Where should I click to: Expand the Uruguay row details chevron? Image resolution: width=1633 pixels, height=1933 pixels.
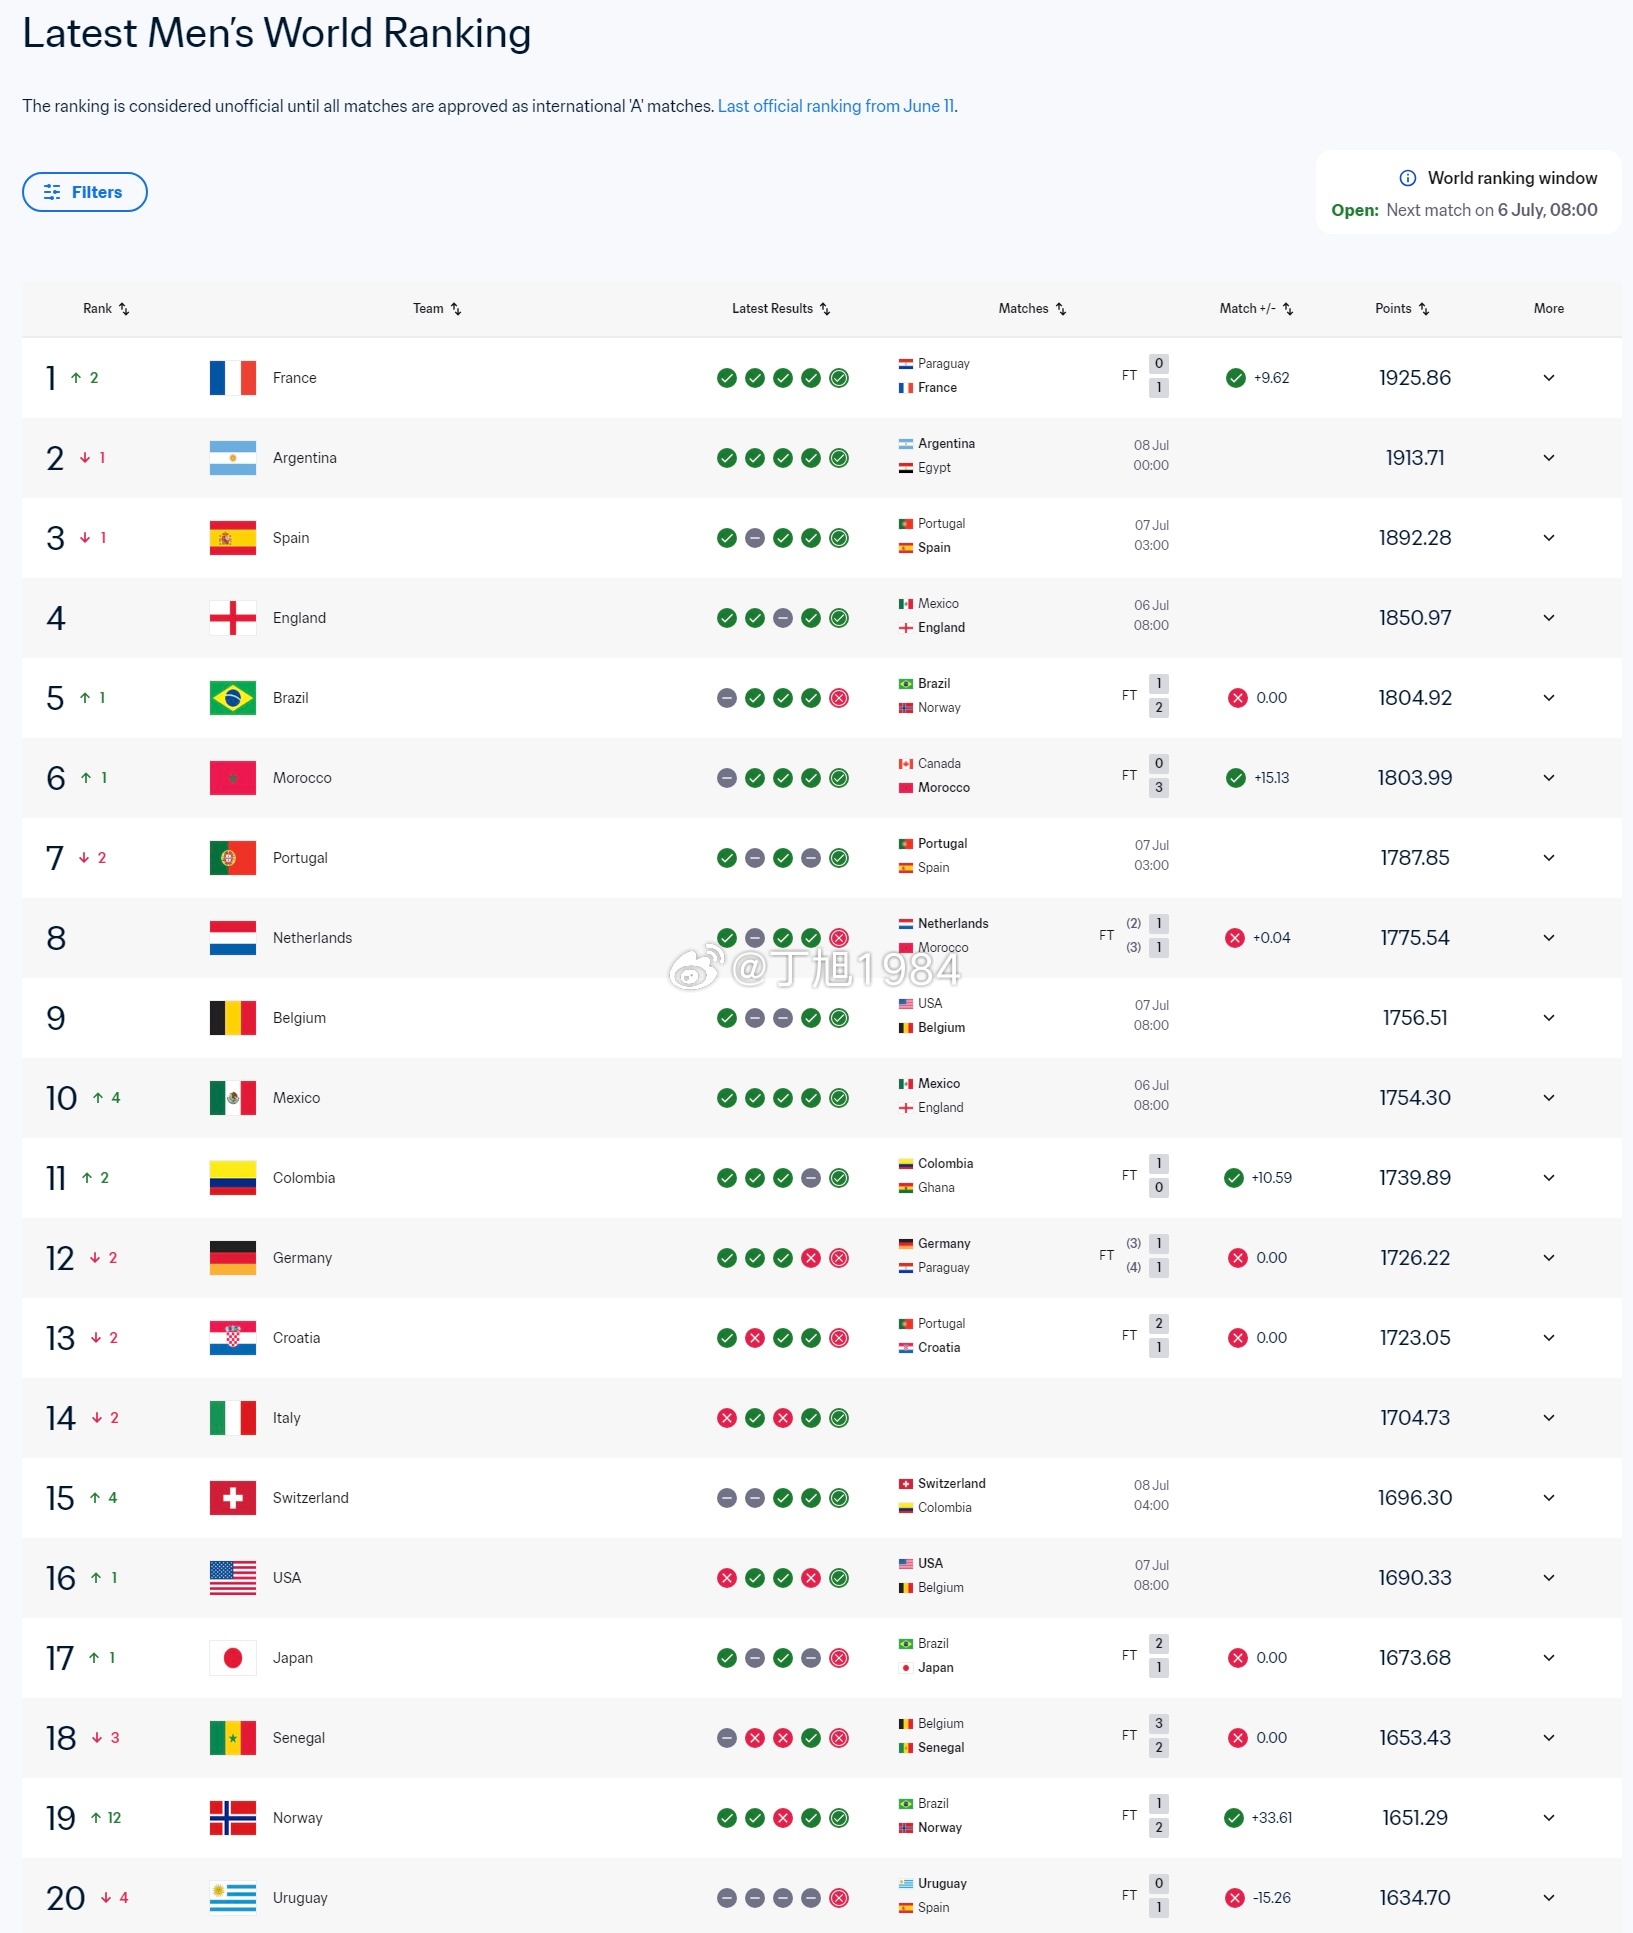coord(1548,1898)
